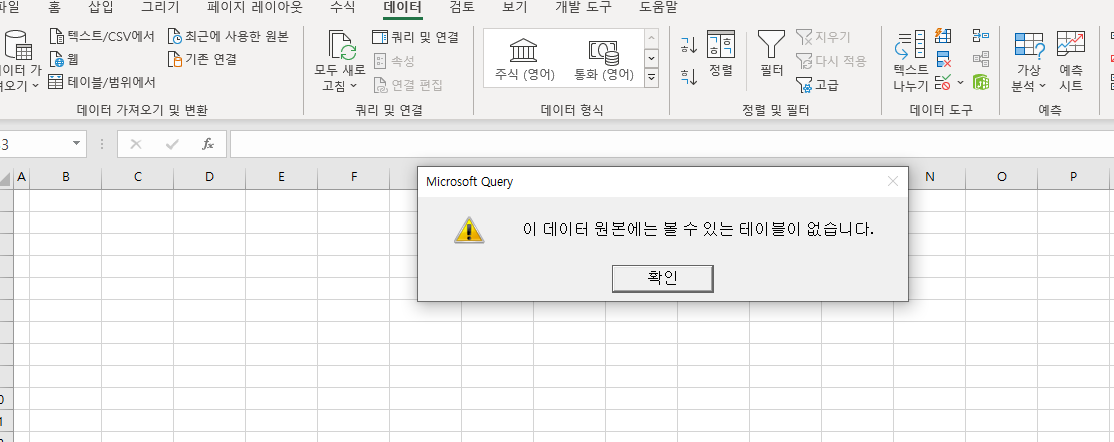The width and height of the screenshot is (1114, 442).
Task: Click the 텍스트/CSV에서 import icon
Action: (x=57, y=37)
